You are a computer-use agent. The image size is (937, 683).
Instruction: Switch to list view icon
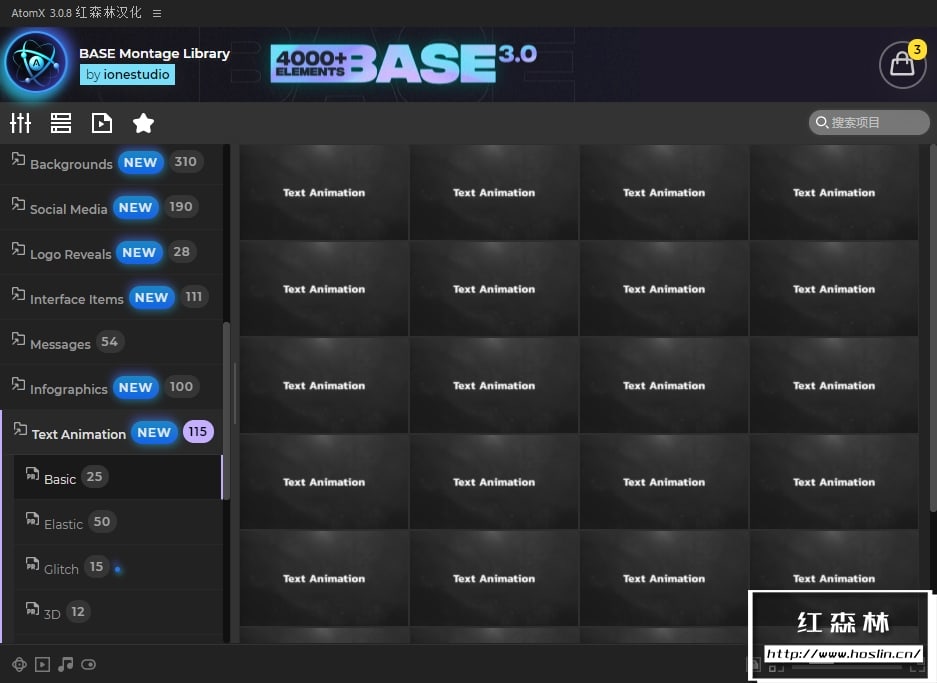pyautogui.click(x=61, y=123)
